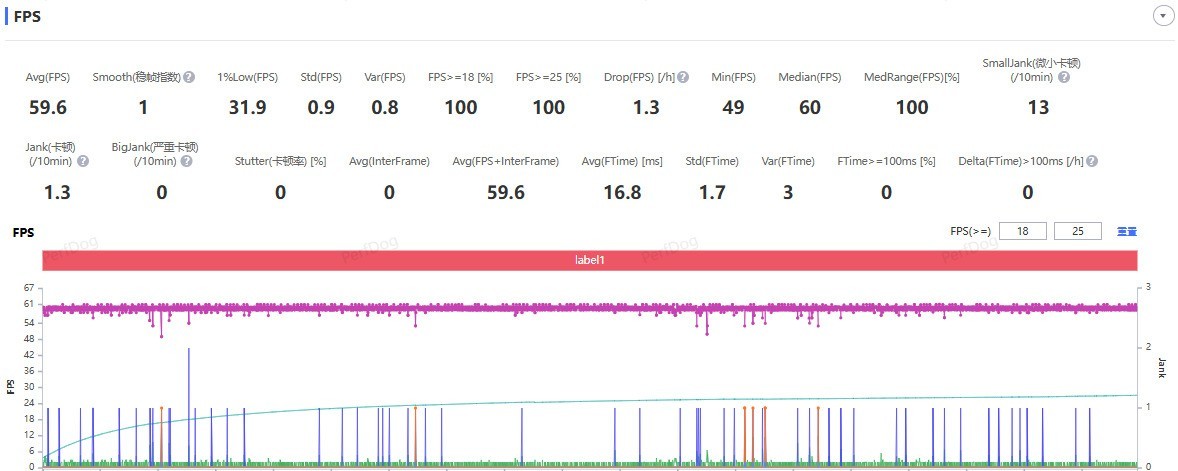Viewport: 1178px width, 471px height.
Task: Click the BigJank help question icon
Action: pyautogui.click(x=189, y=161)
